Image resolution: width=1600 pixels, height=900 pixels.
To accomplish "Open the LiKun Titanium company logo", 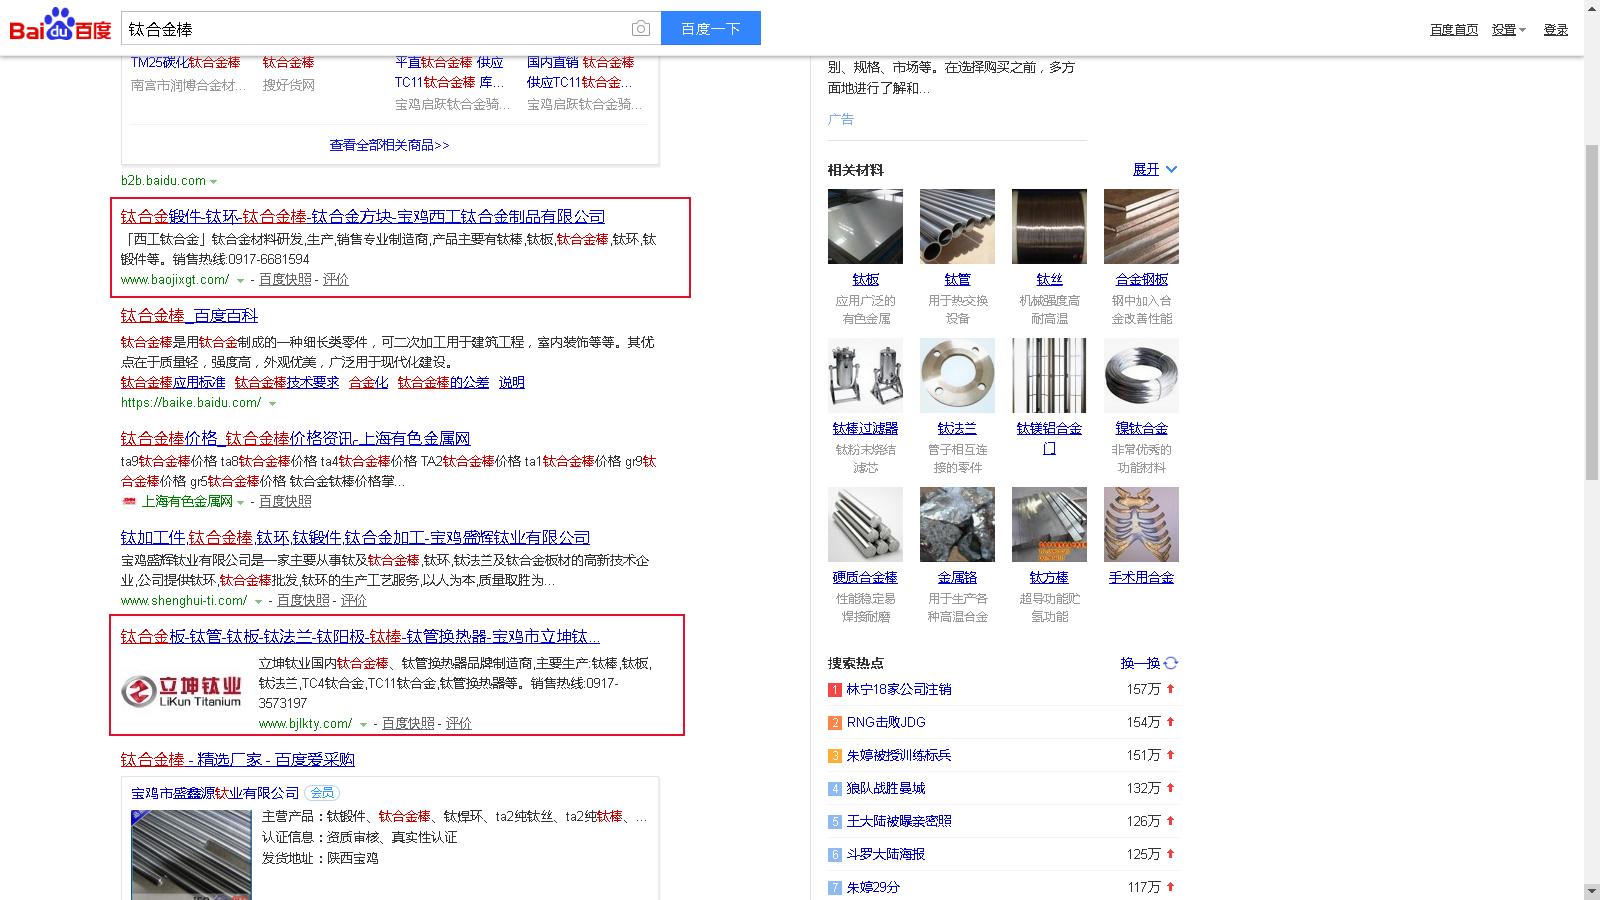I will [181, 691].
